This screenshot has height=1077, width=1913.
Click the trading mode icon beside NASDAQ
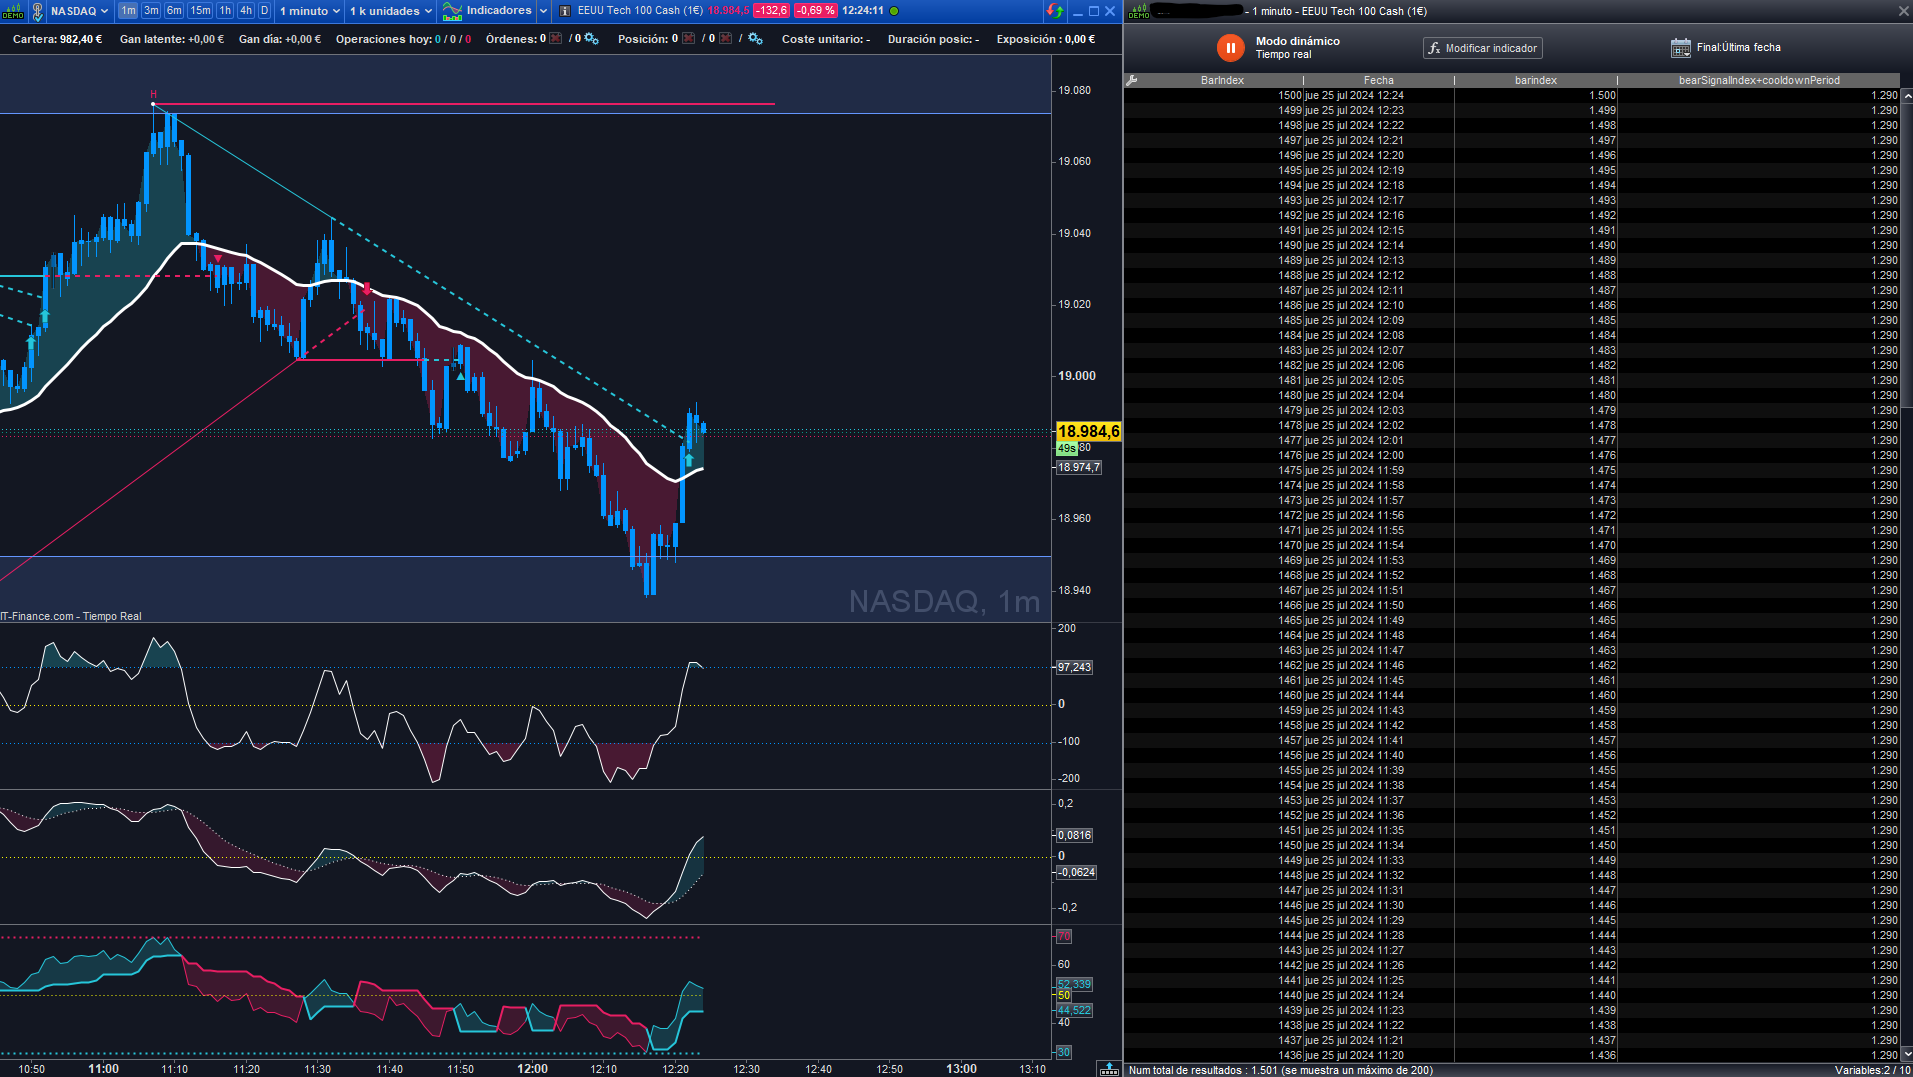click(x=38, y=11)
